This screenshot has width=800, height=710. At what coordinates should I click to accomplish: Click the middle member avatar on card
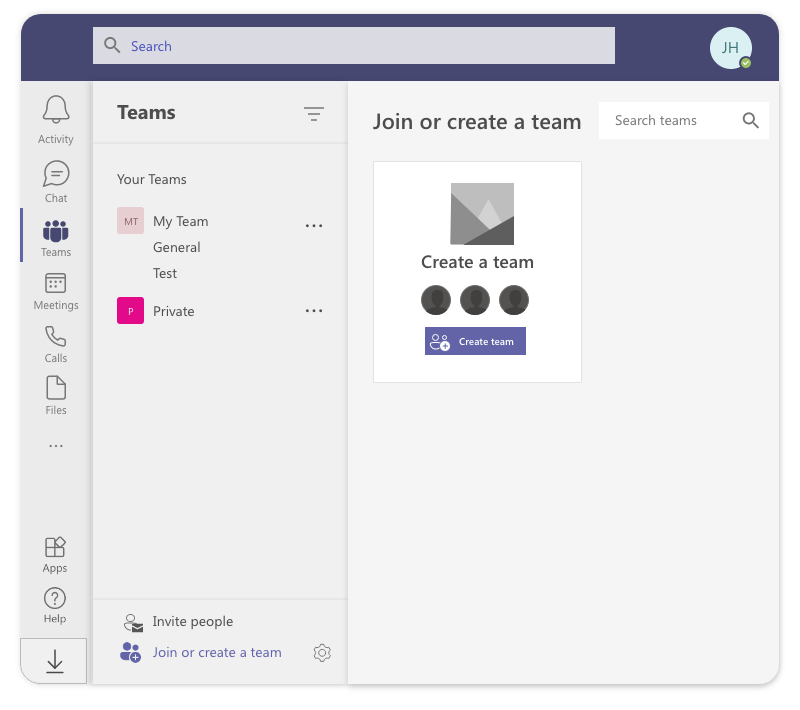475,300
